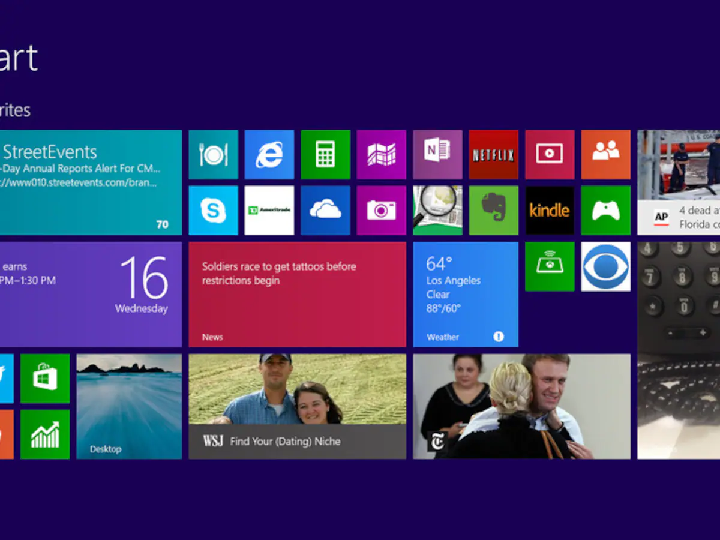
Task: Open the TD Ameritrade tile
Action: click(269, 210)
